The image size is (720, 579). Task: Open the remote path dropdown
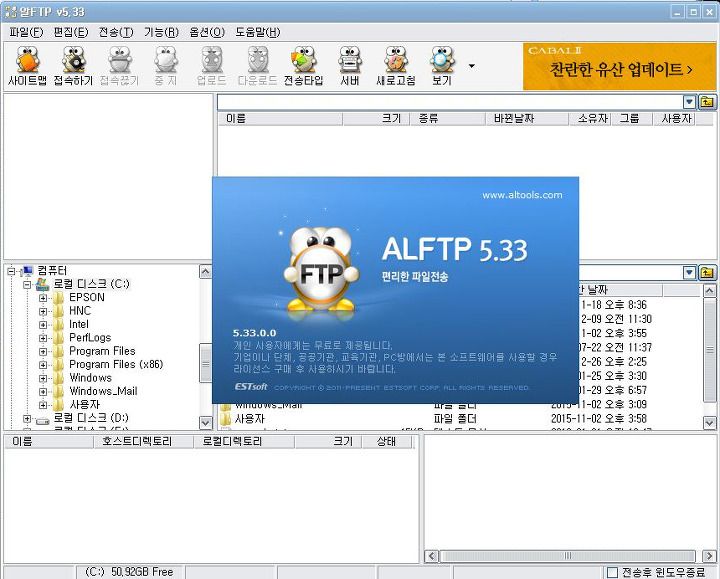[x=689, y=102]
